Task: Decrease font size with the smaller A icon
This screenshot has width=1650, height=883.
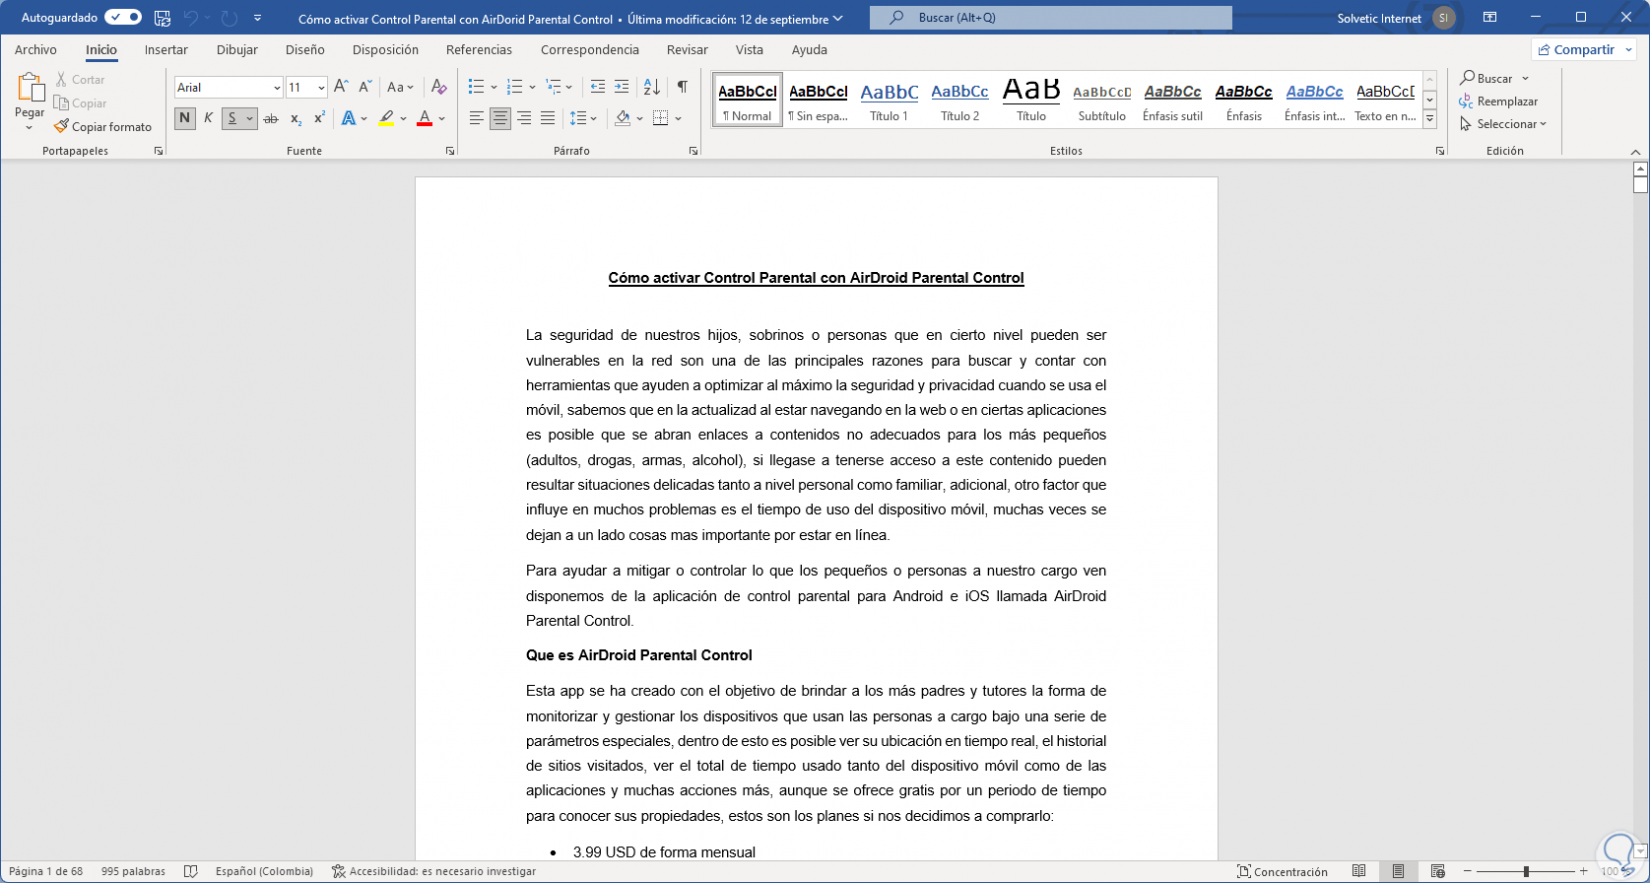Action: 365,87
